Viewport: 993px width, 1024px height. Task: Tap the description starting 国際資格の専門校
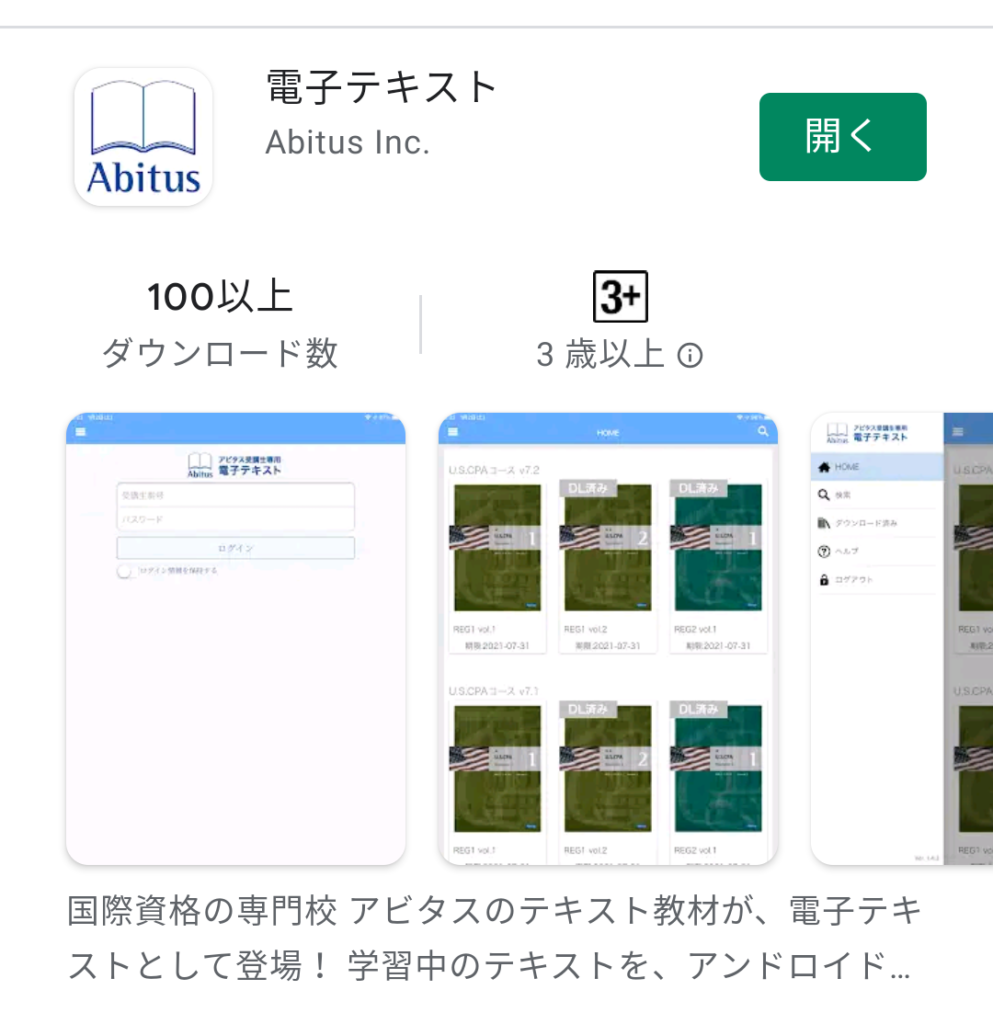tap(494, 938)
